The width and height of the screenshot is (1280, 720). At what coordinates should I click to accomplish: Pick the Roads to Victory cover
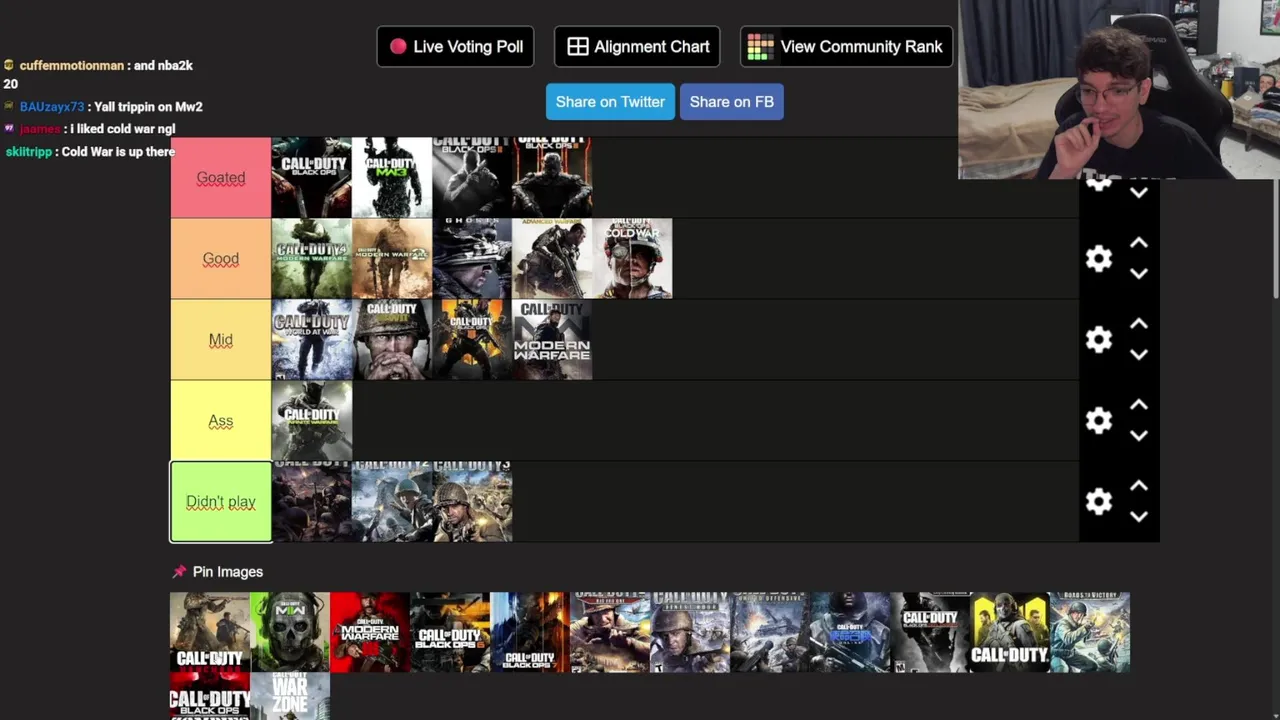coord(1090,632)
